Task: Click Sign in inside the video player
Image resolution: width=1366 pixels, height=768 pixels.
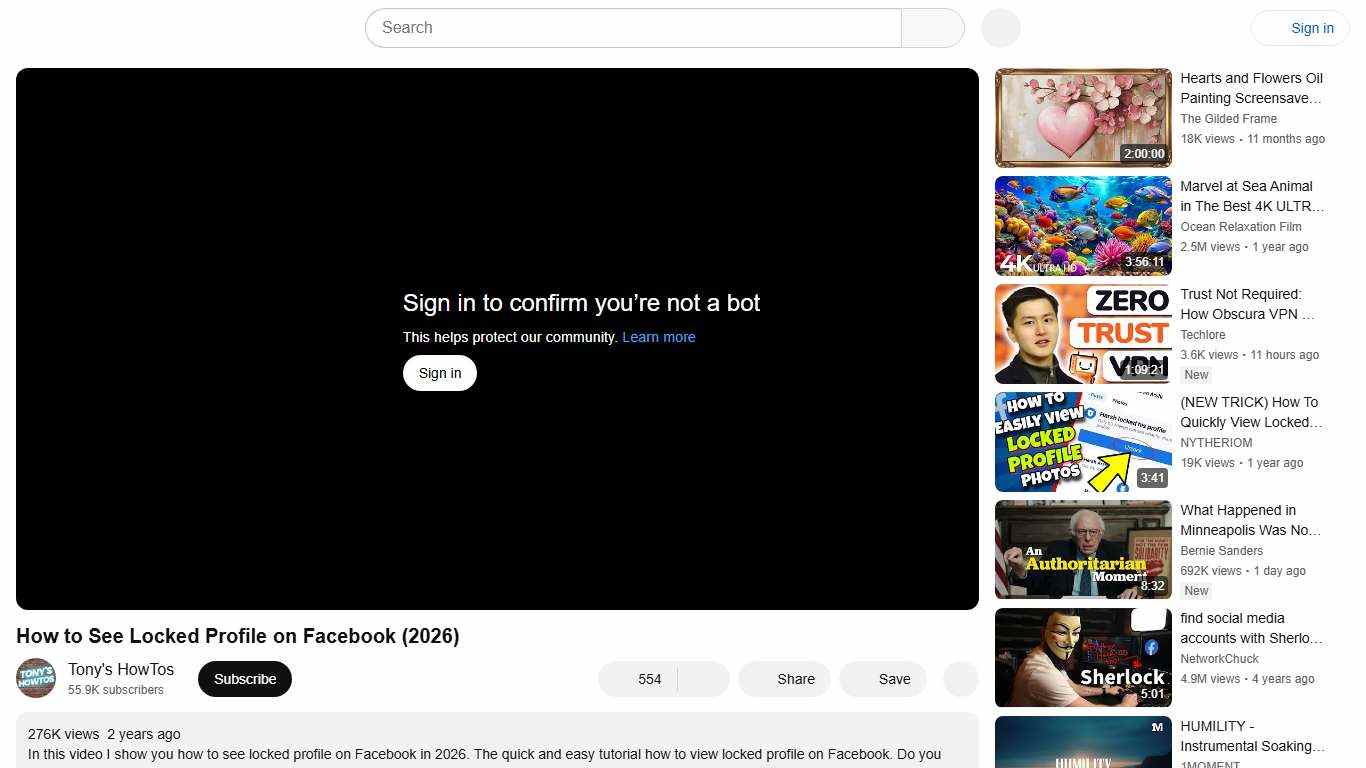Action: pyautogui.click(x=439, y=372)
